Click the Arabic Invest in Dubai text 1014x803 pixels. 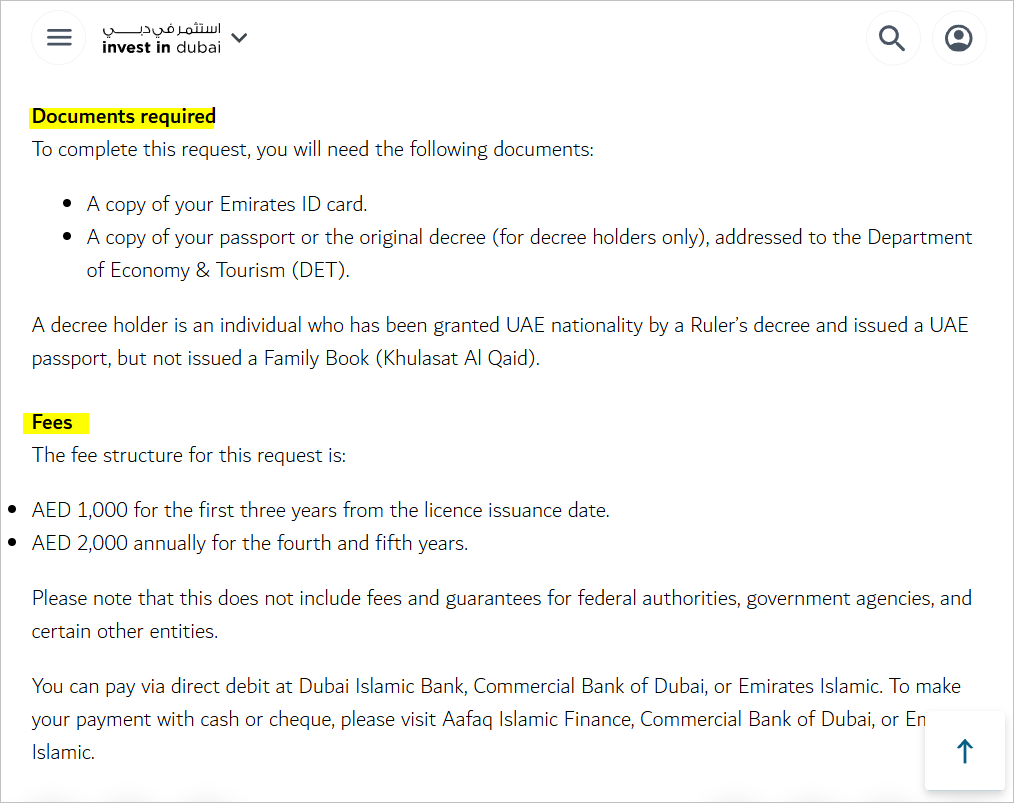click(x=162, y=28)
